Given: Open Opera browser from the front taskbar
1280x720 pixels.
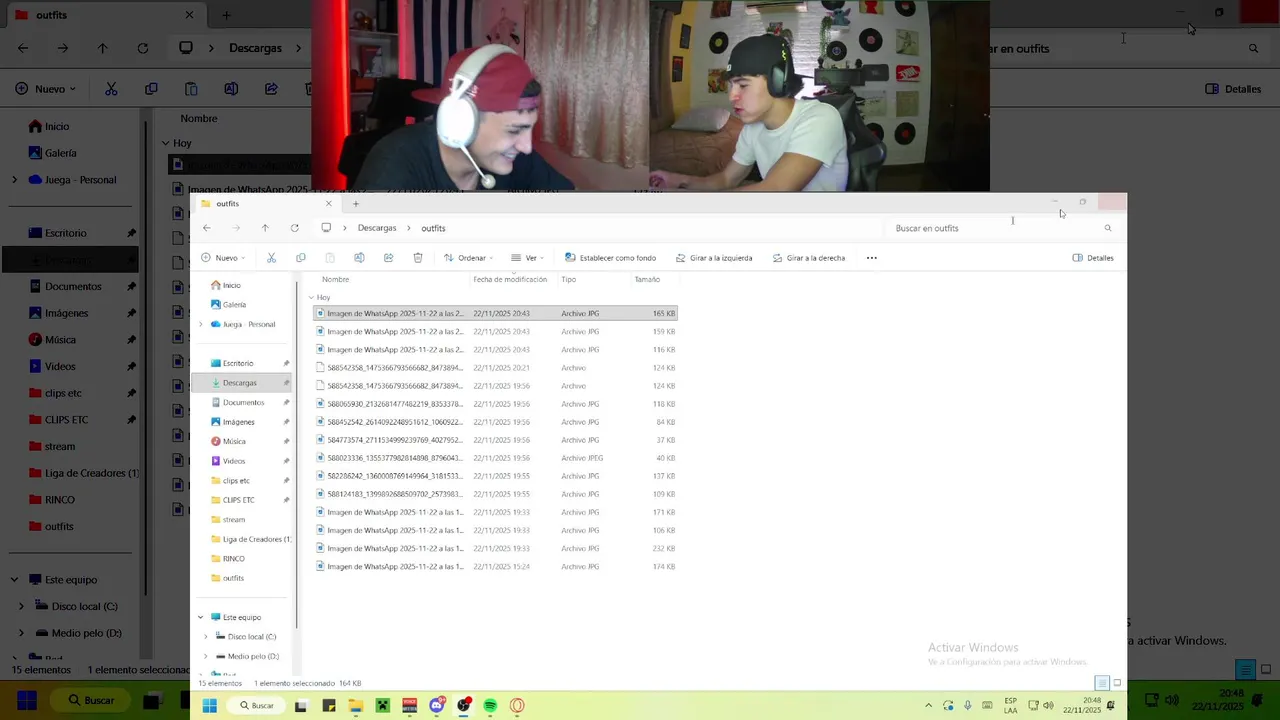Looking at the screenshot, I should 517,706.
